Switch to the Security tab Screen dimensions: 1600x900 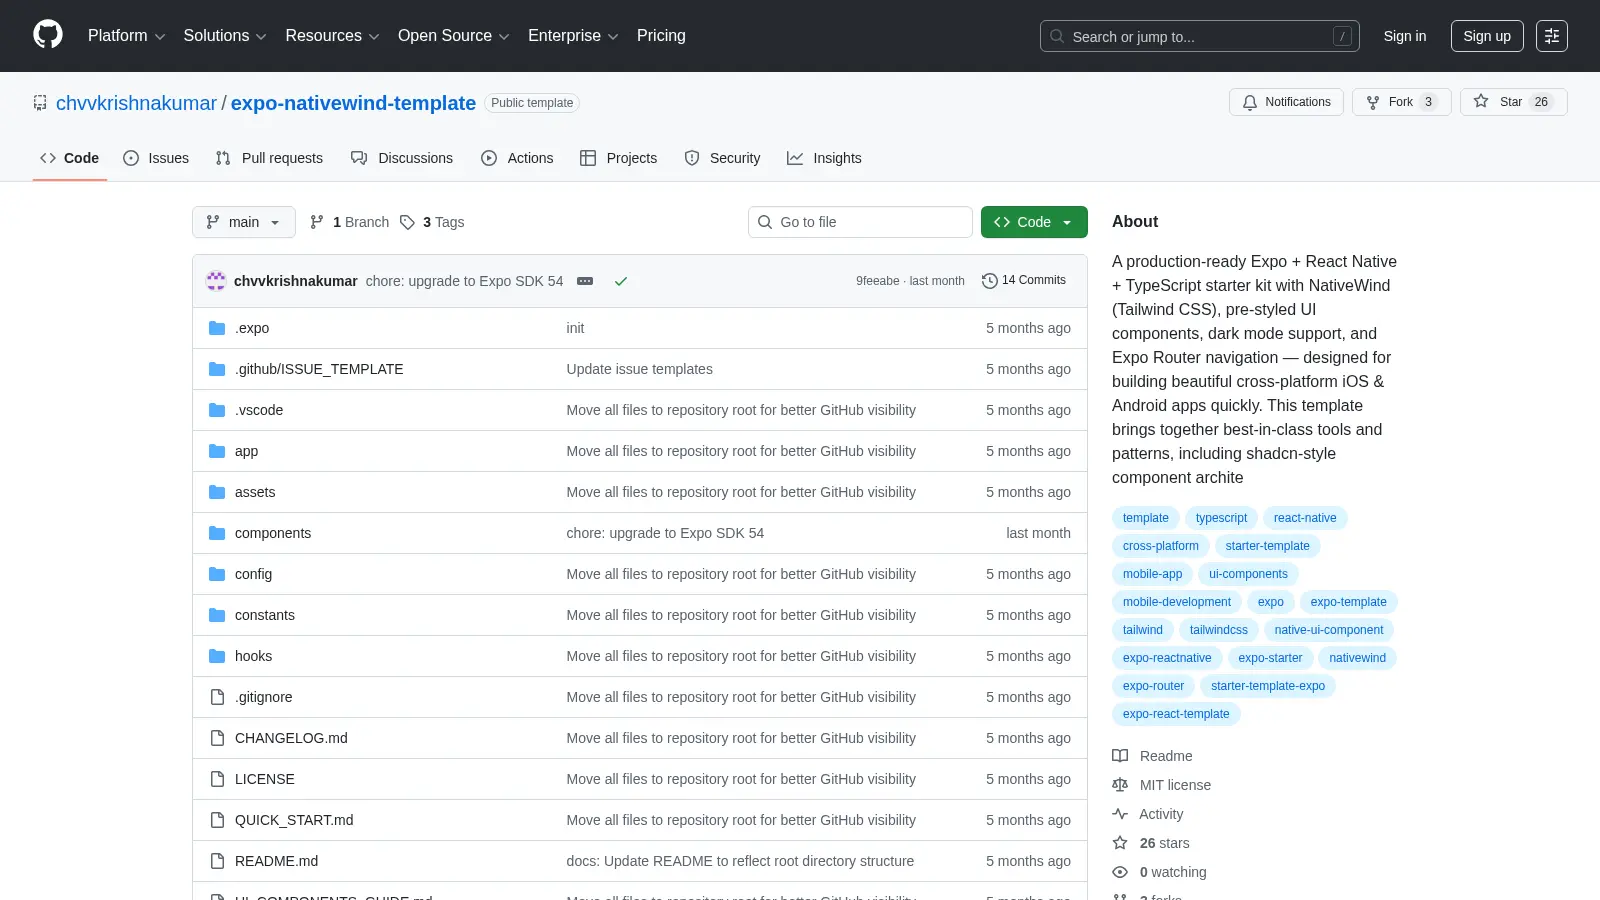click(x=722, y=158)
